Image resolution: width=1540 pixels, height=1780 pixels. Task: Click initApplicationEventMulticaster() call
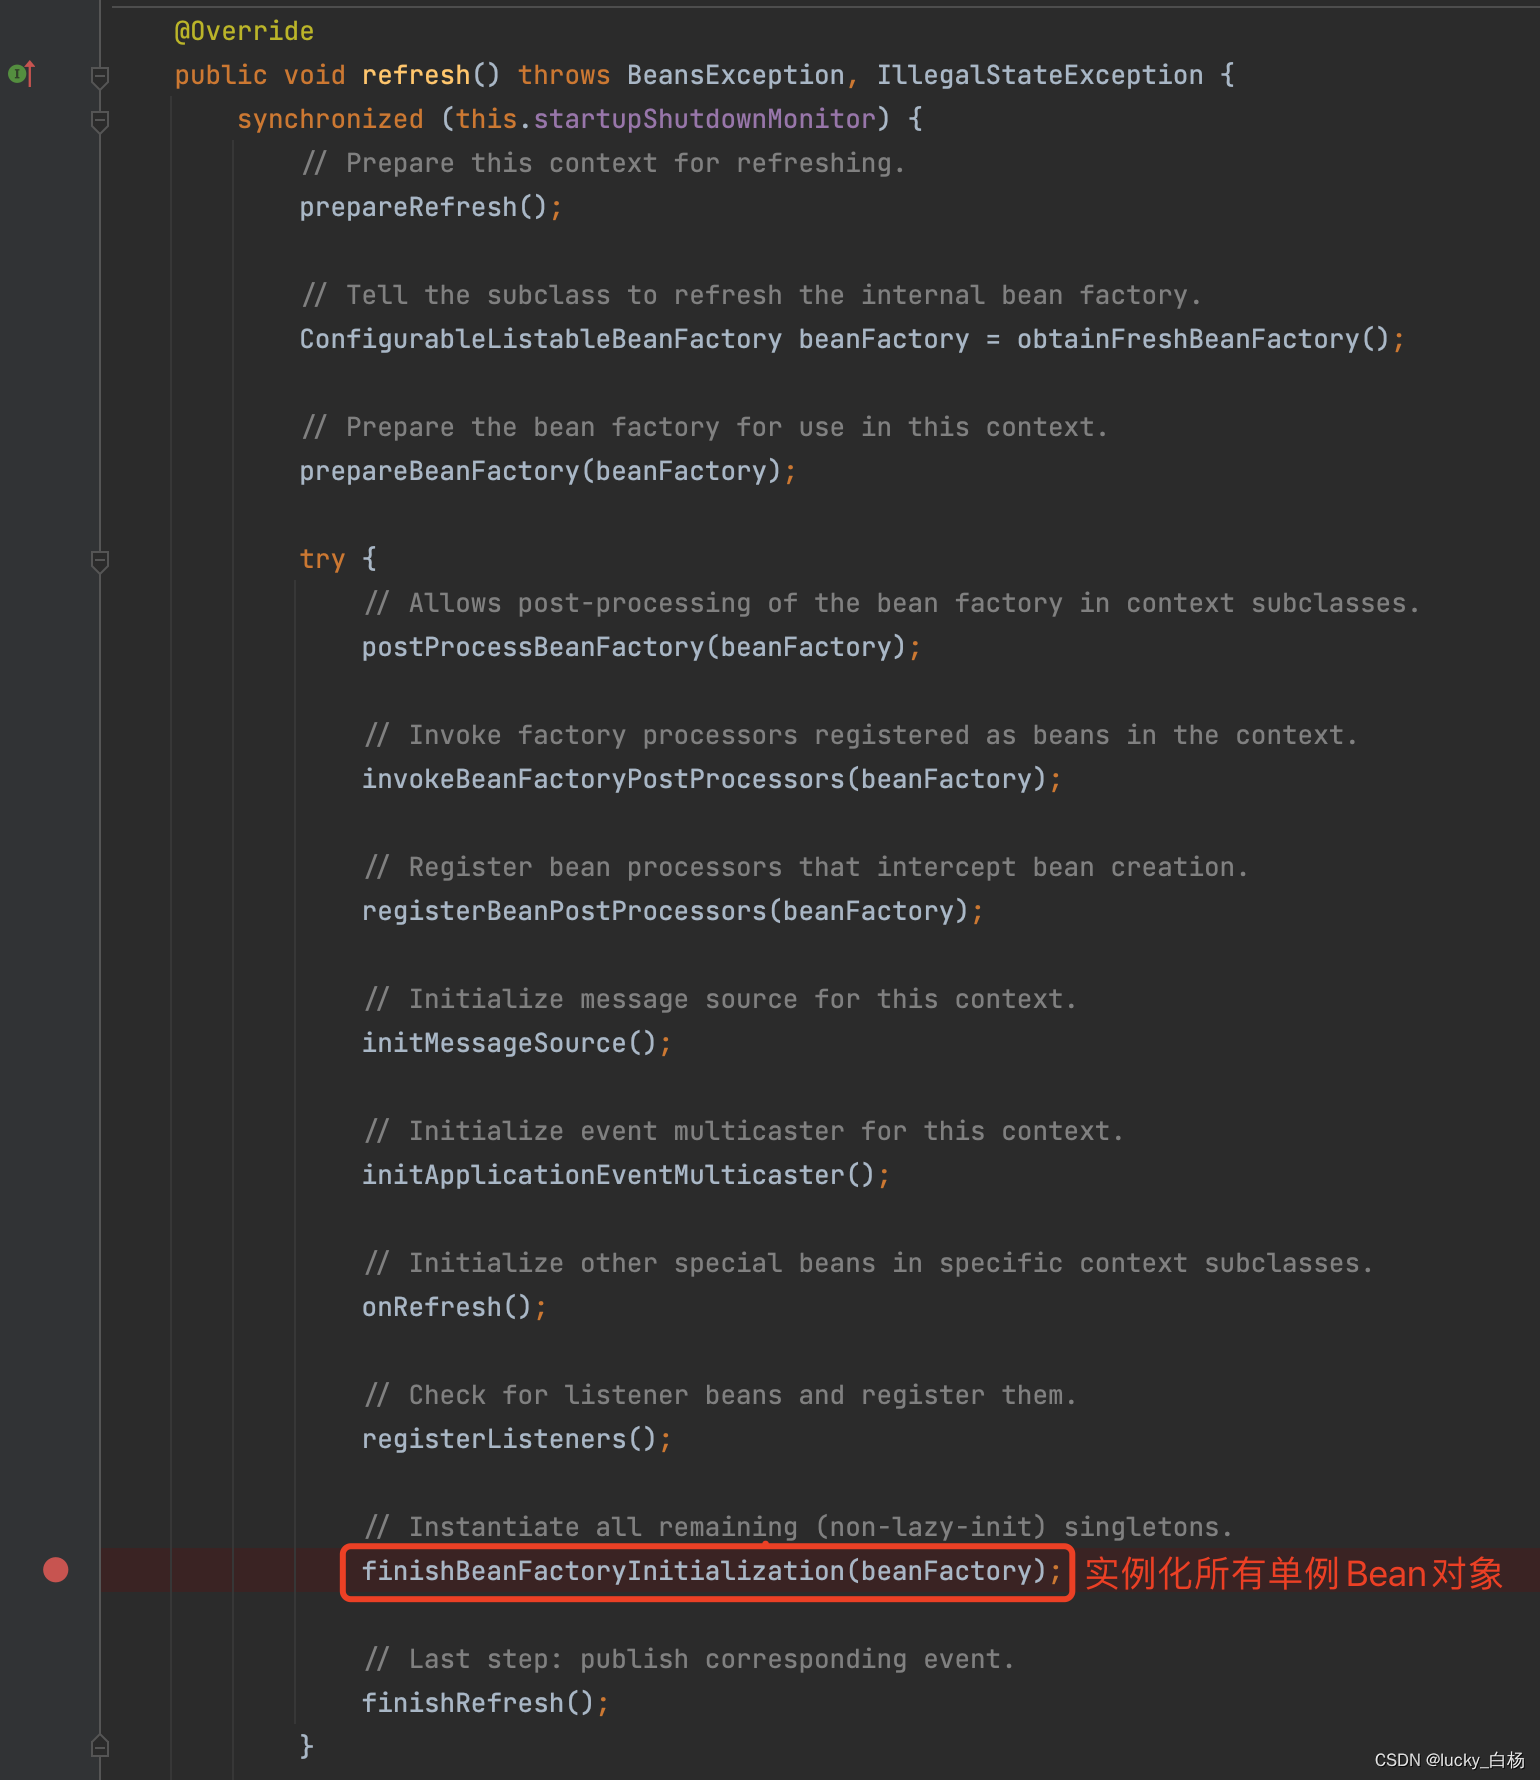tap(618, 1175)
